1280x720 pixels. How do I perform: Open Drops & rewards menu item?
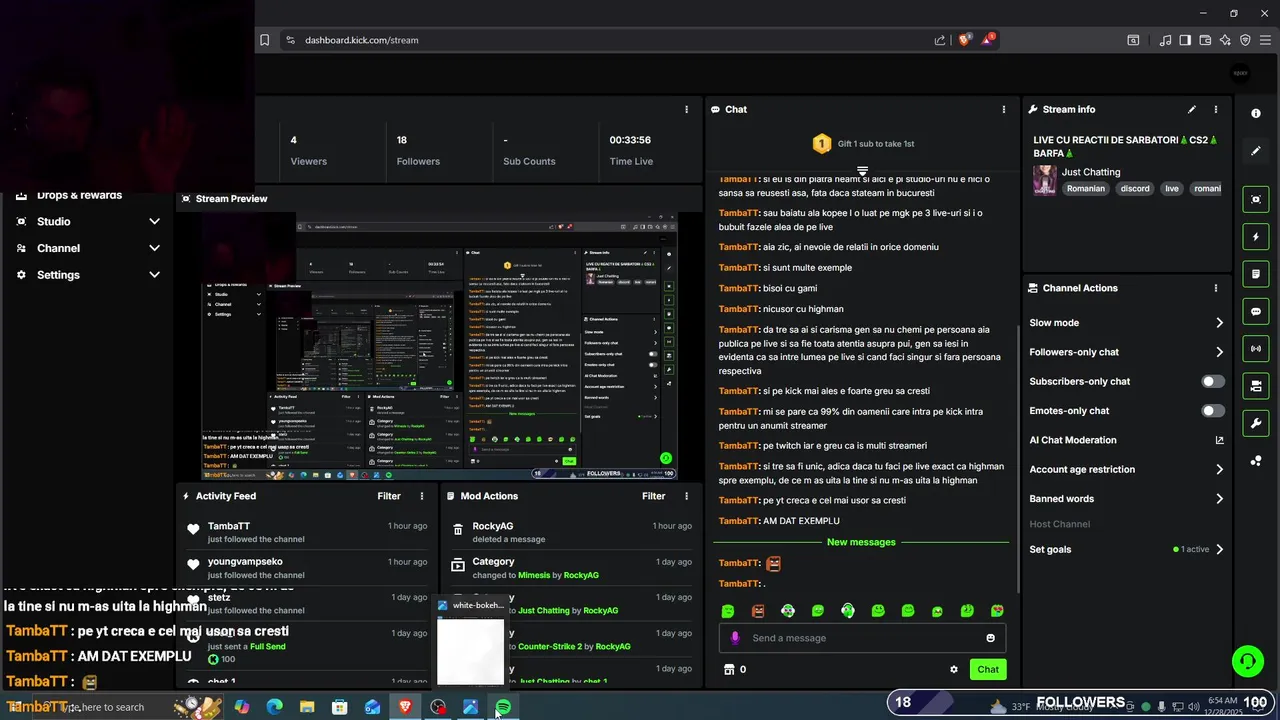pos(79,195)
